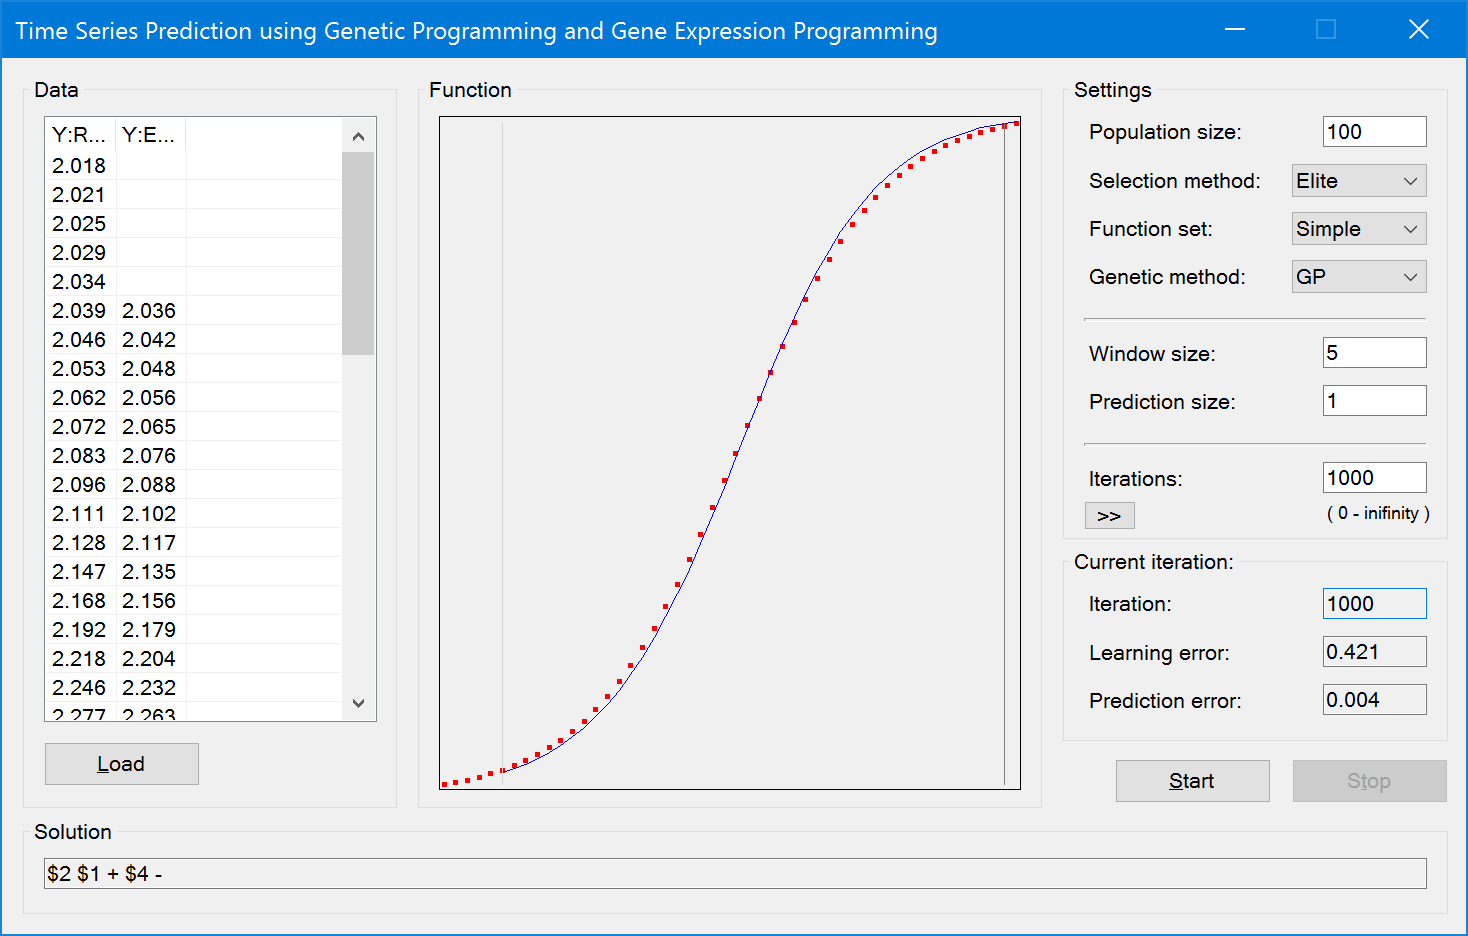The width and height of the screenshot is (1468, 936).
Task: Click the >> more settings button
Action: pos(1109,516)
